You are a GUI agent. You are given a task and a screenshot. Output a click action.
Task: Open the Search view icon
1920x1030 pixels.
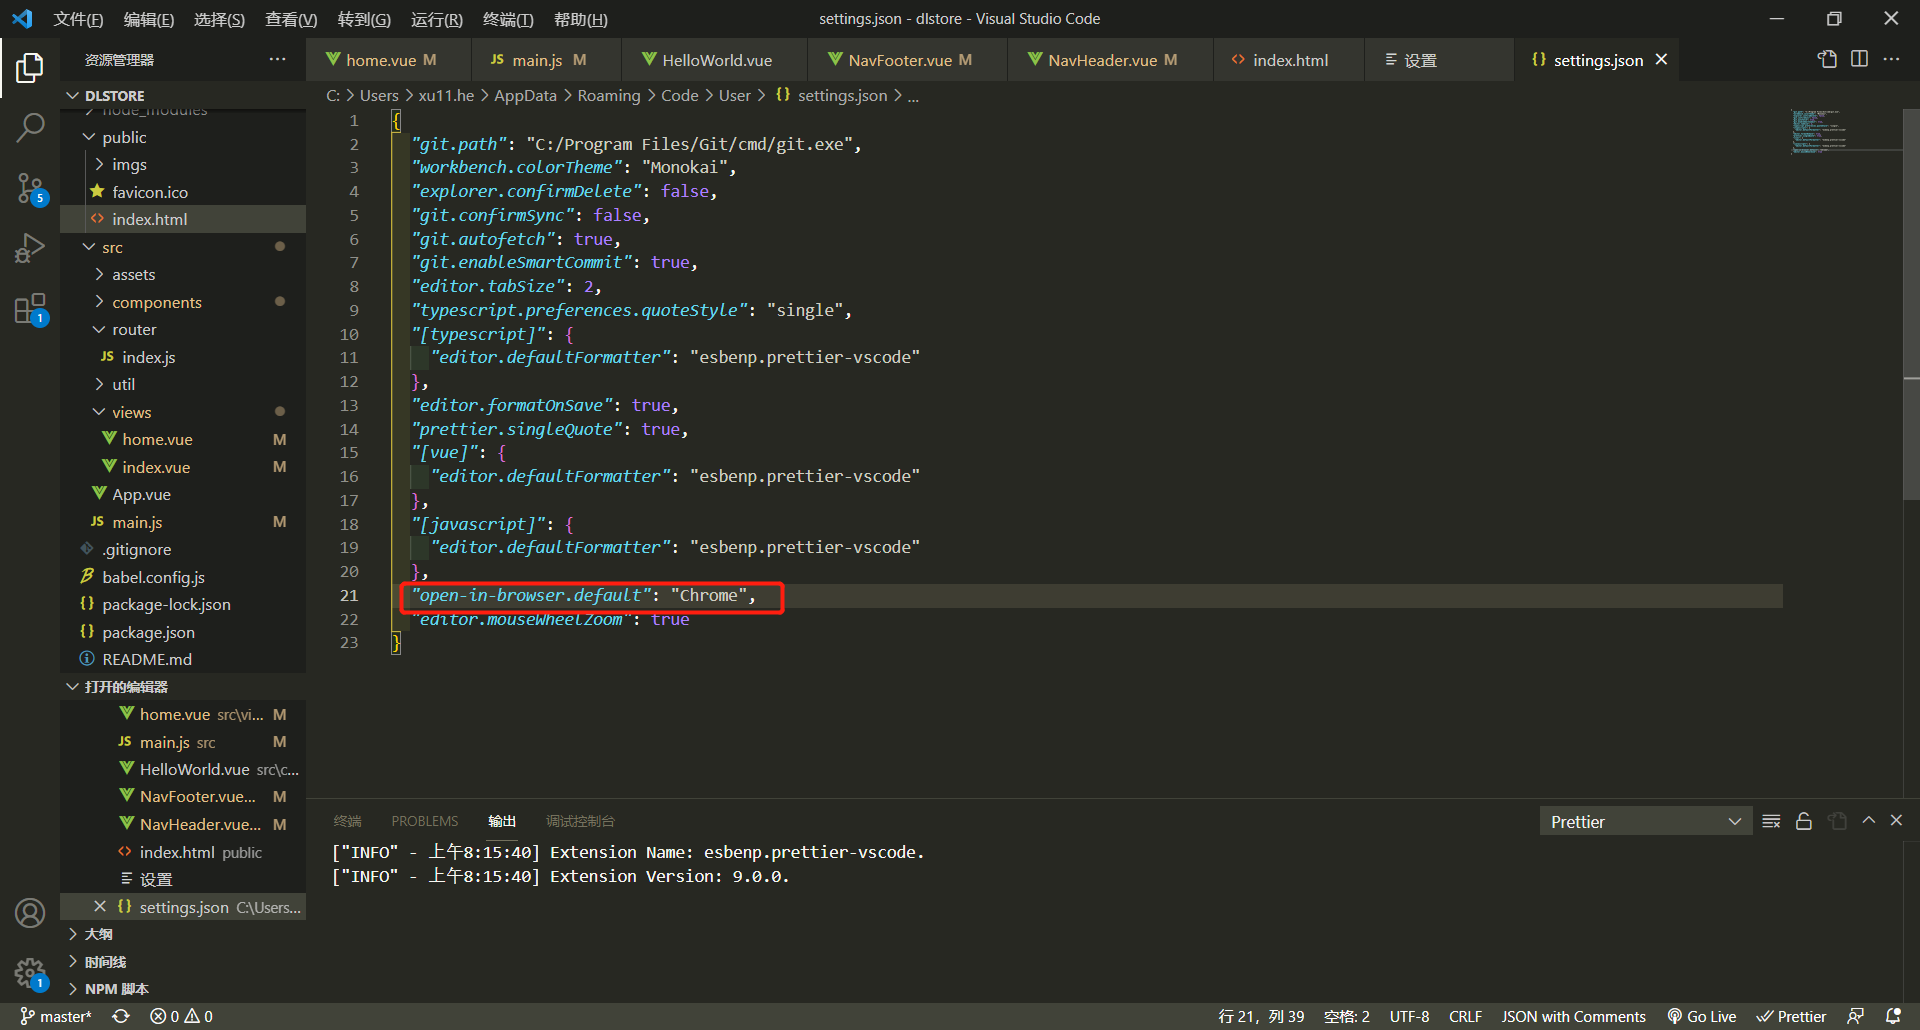pyautogui.click(x=30, y=127)
